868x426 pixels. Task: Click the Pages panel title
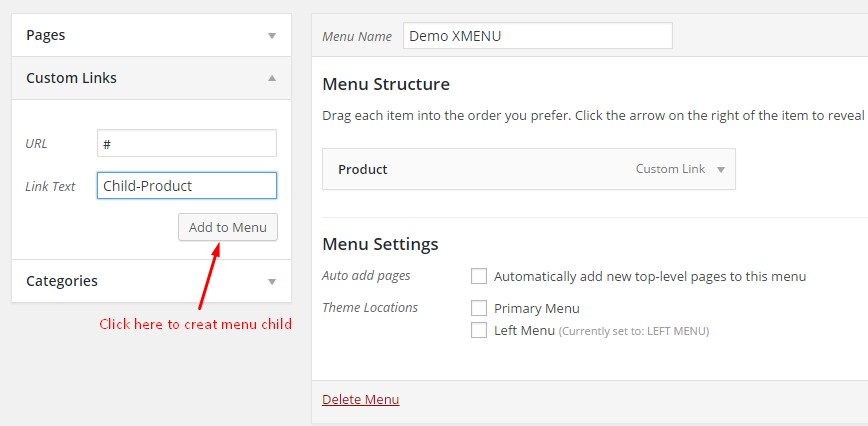click(x=45, y=35)
